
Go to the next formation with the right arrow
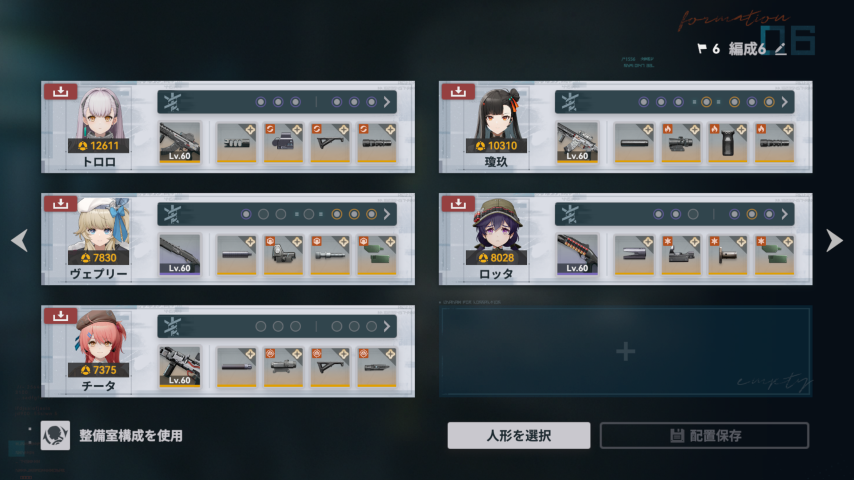pos(834,240)
